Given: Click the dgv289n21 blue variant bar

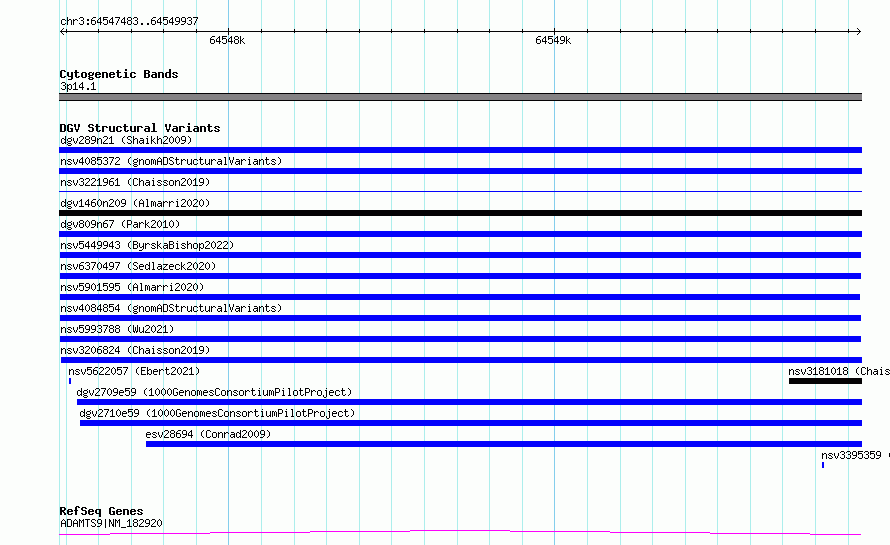Looking at the screenshot, I should (460, 150).
